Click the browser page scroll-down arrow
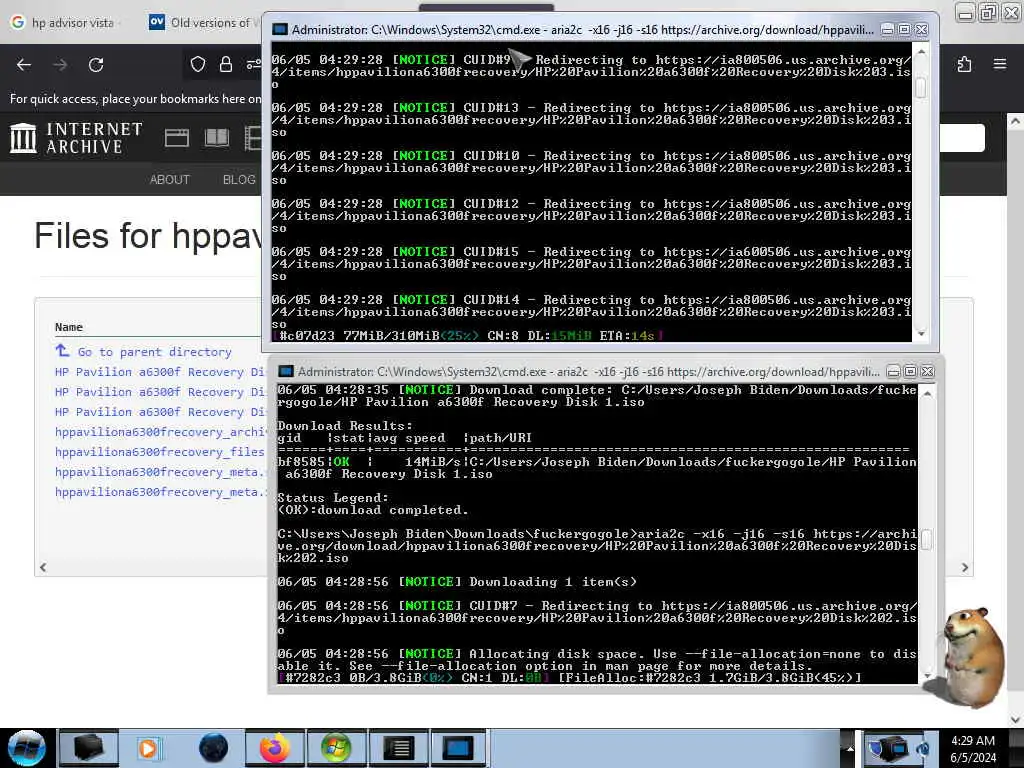The height and width of the screenshot is (768, 1024). tap(1015, 720)
